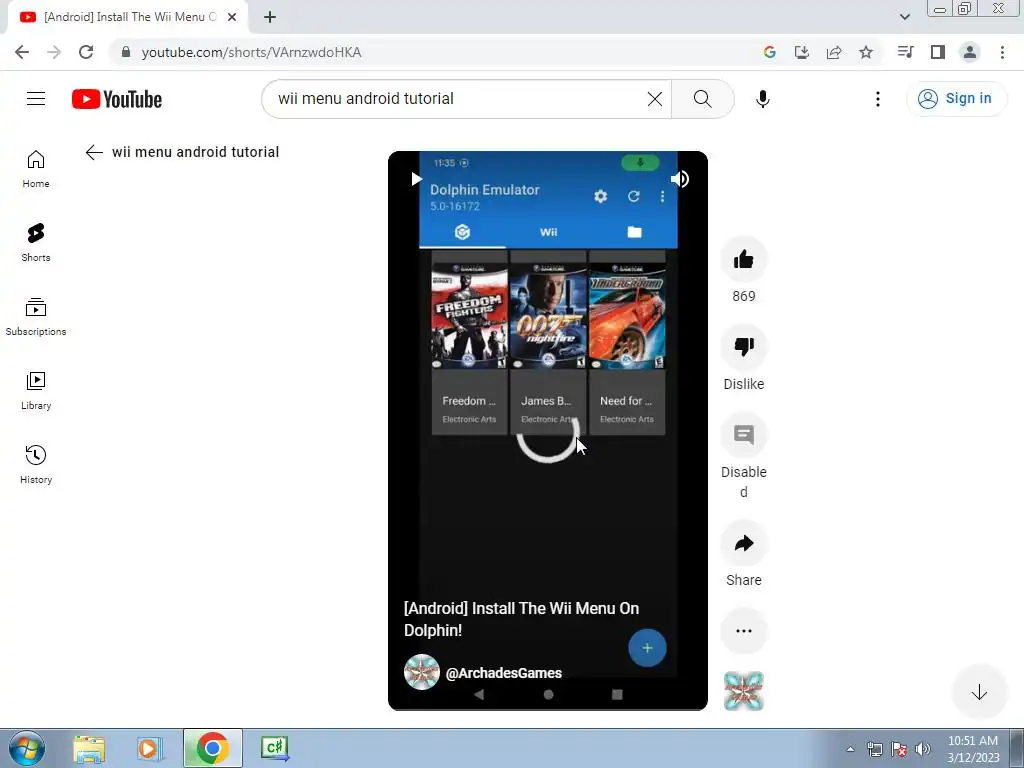Open the tab search dropdown chevron

(x=904, y=17)
